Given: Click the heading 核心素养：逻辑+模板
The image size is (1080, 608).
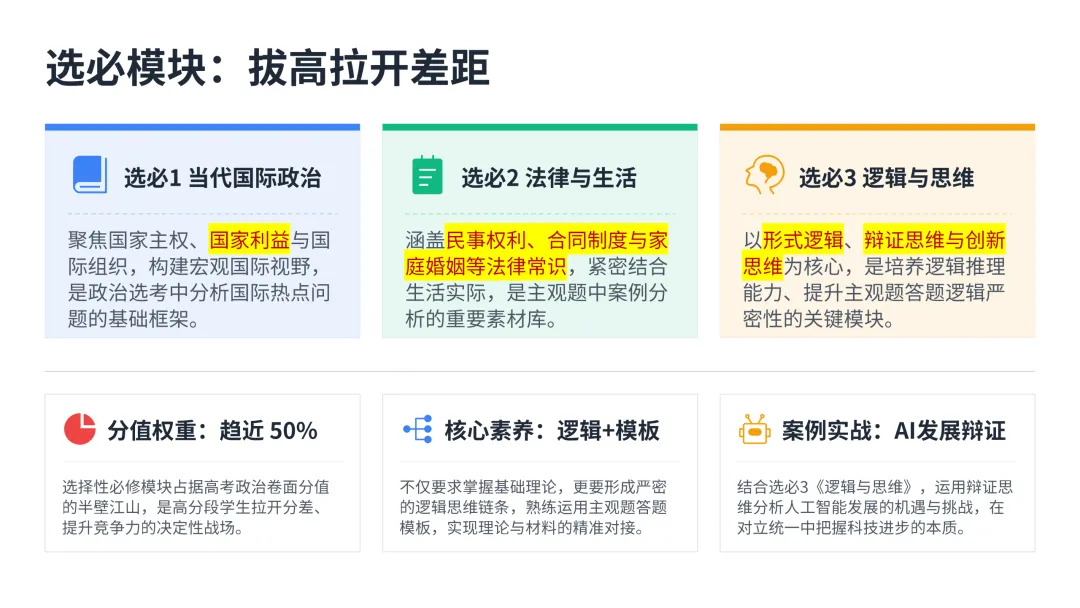Looking at the screenshot, I should pos(552,430).
